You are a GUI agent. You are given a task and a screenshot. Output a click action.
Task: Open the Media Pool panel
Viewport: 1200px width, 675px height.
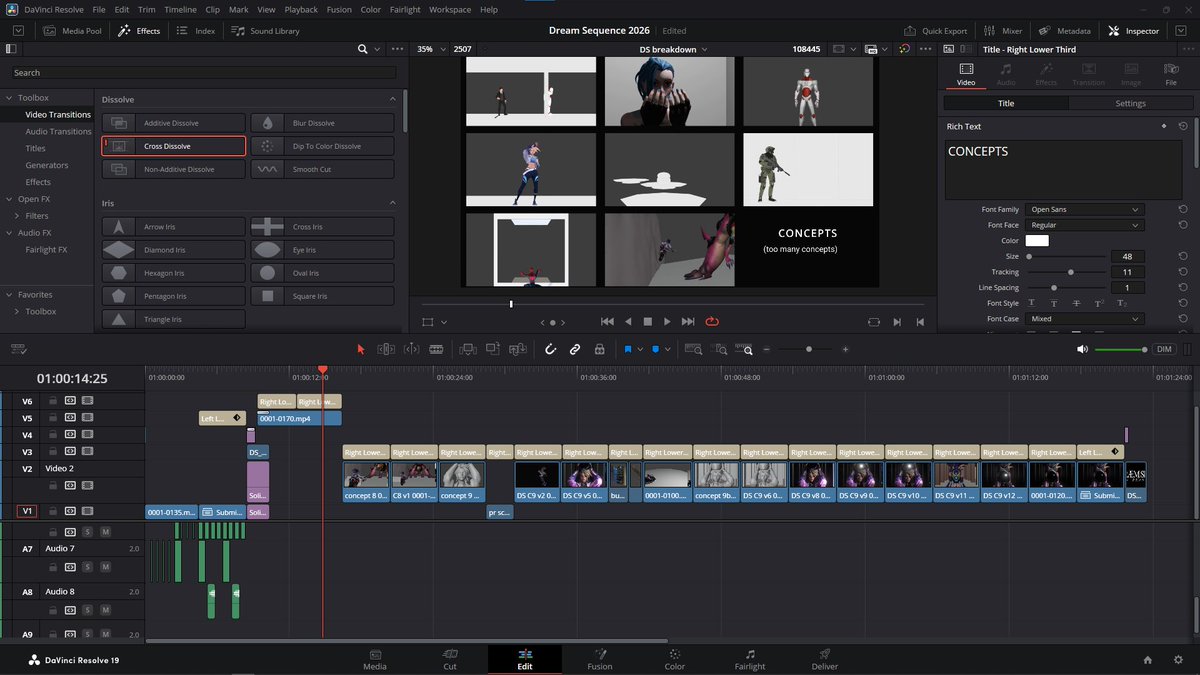click(x=73, y=31)
